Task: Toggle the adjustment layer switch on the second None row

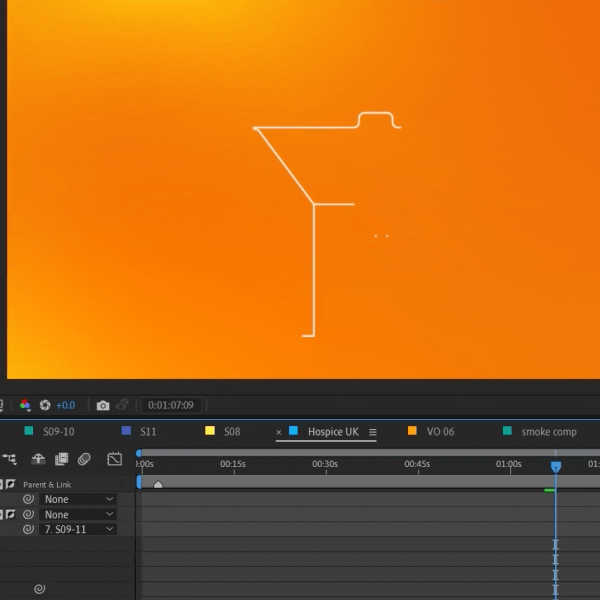Action: (x=10, y=514)
